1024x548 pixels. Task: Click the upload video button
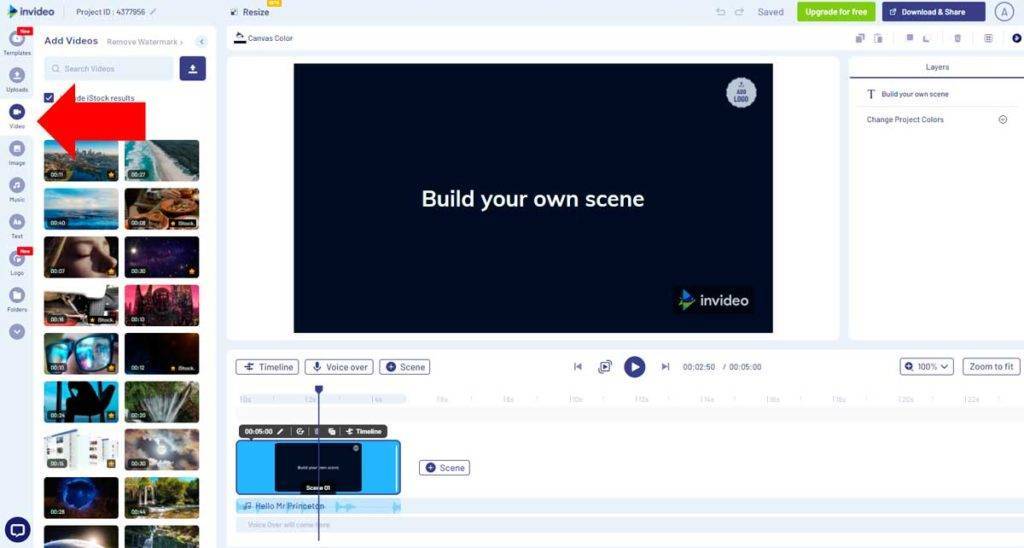[x=193, y=69]
